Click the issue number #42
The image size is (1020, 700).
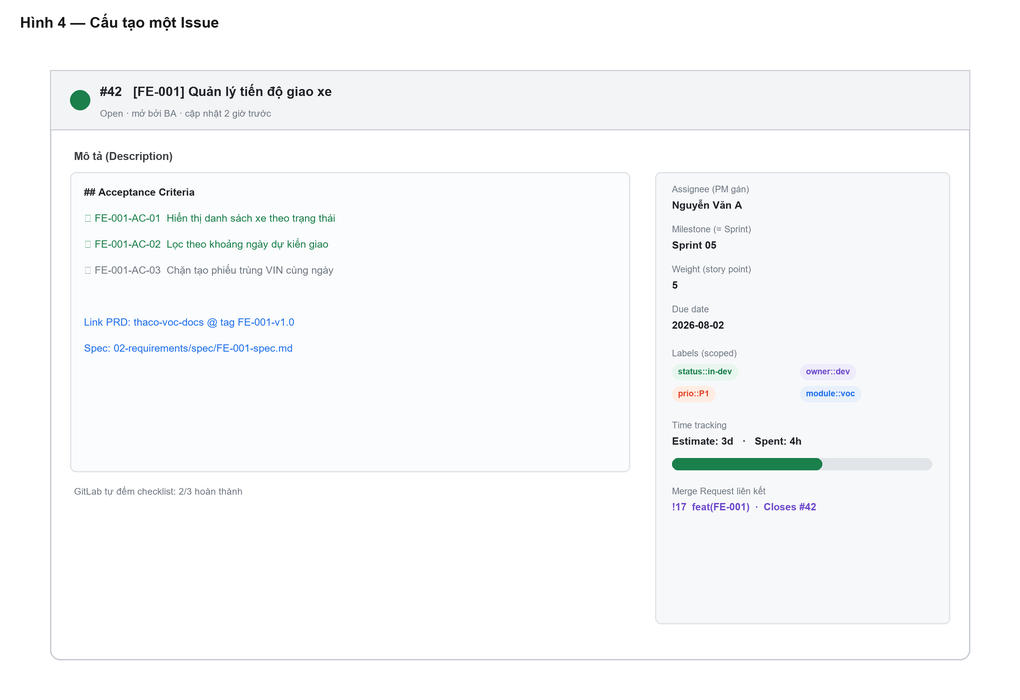[111, 92]
